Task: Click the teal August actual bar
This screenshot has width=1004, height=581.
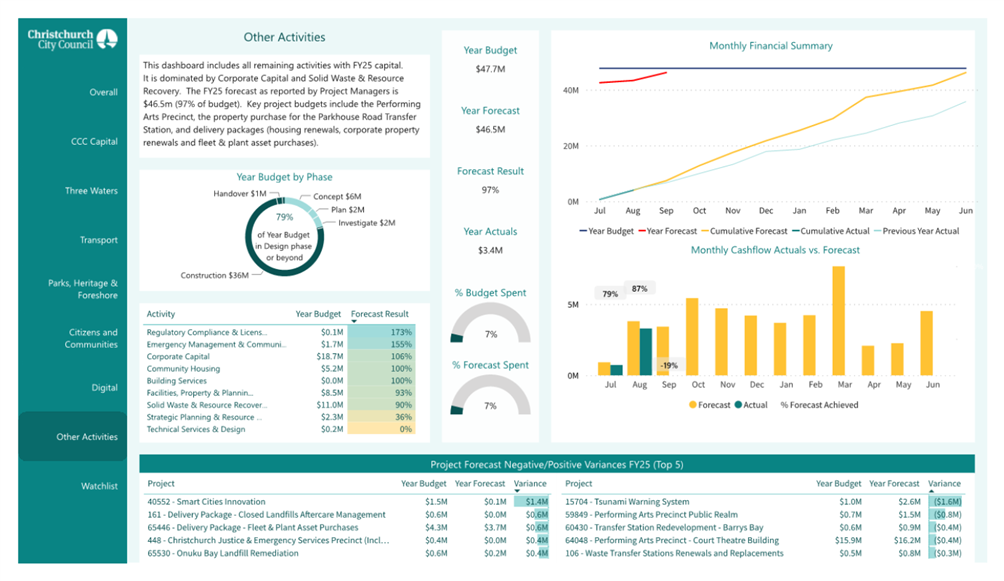Action: tap(645, 352)
